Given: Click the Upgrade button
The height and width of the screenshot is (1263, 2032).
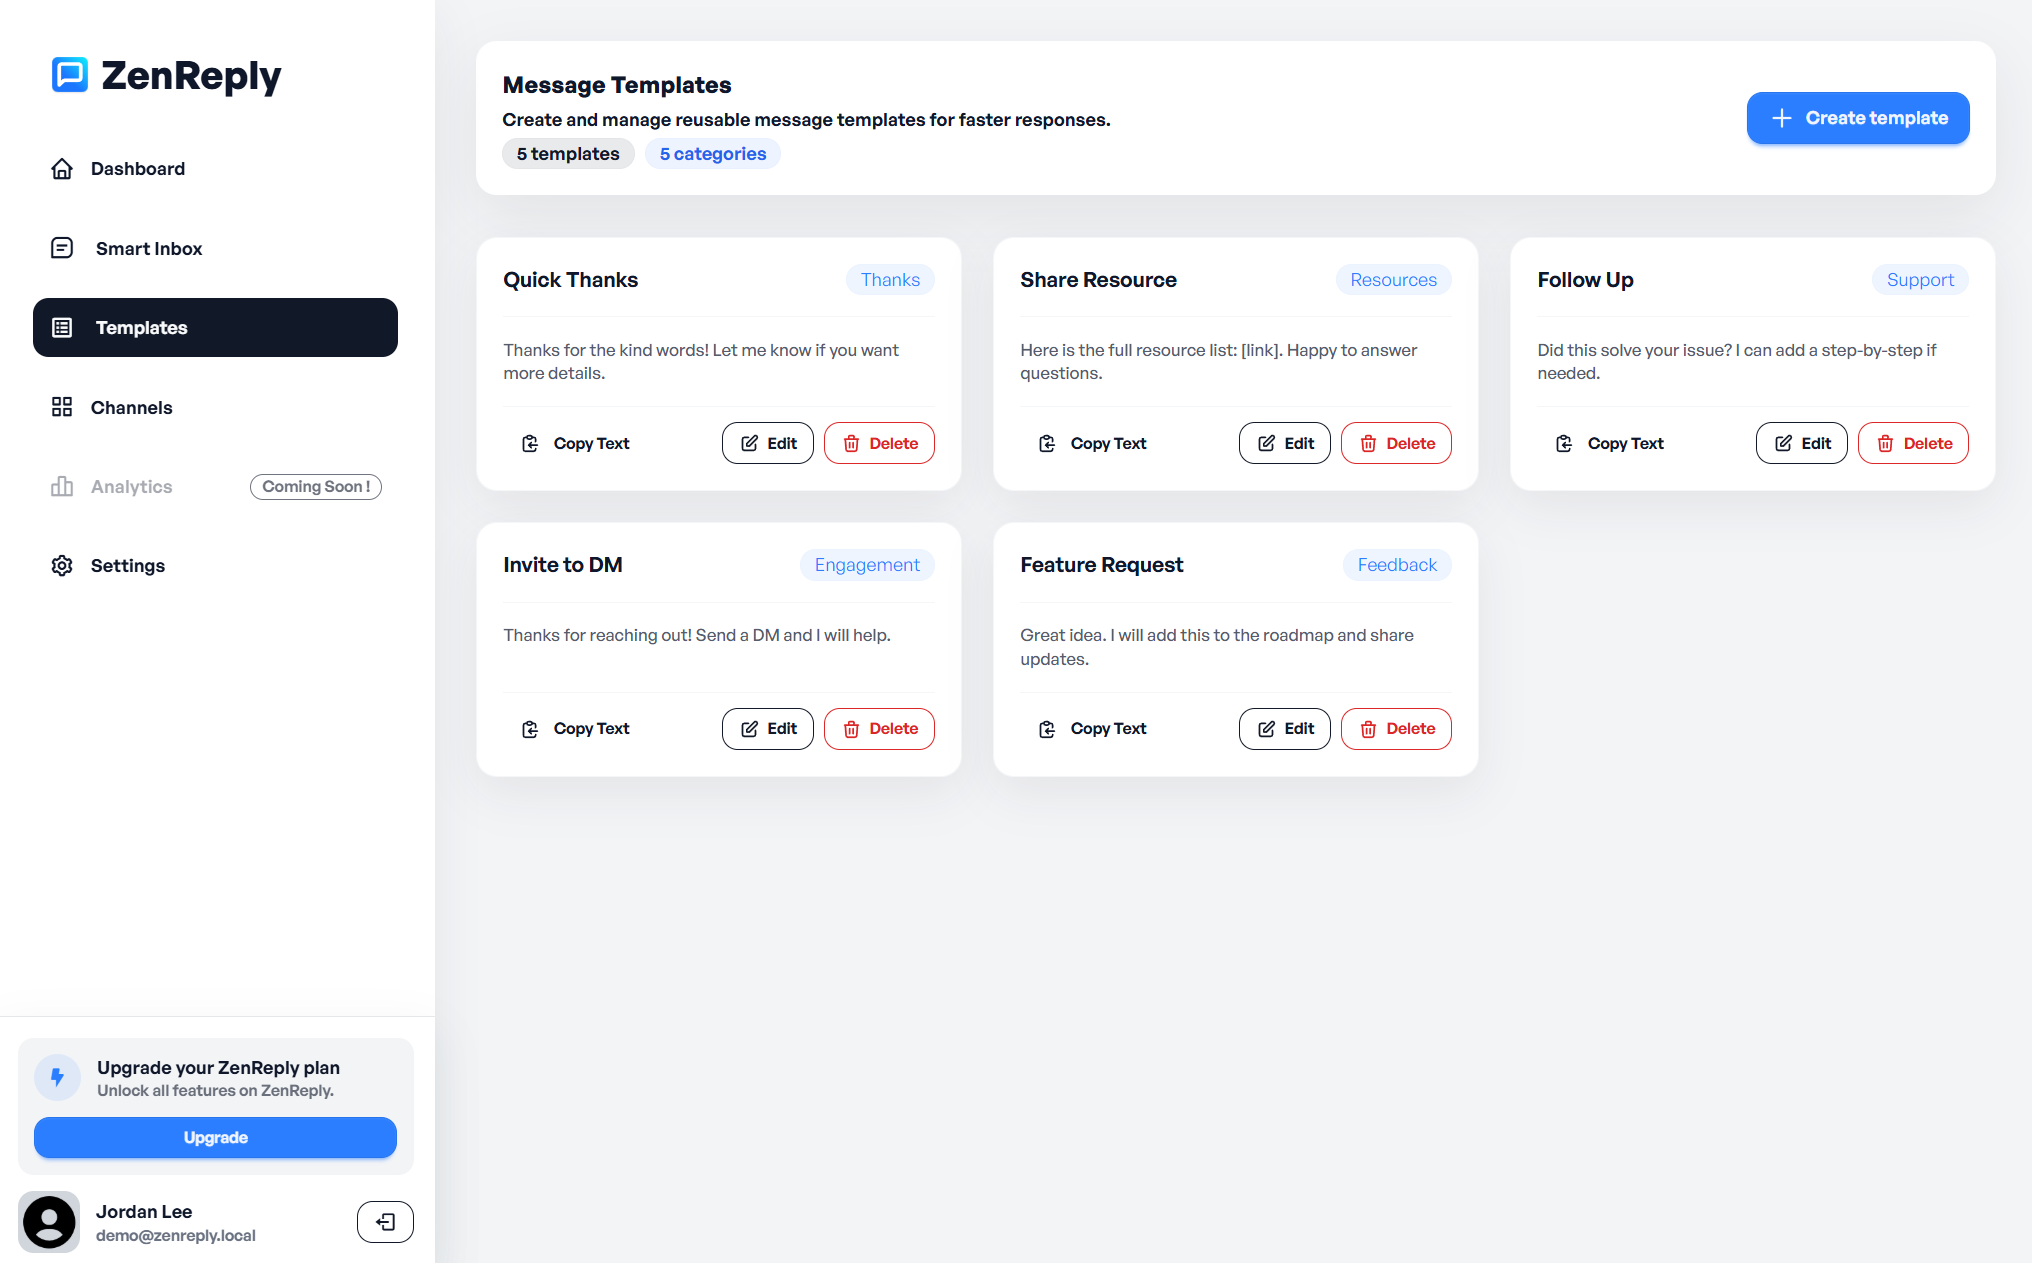Looking at the screenshot, I should (x=215, y=1137).
